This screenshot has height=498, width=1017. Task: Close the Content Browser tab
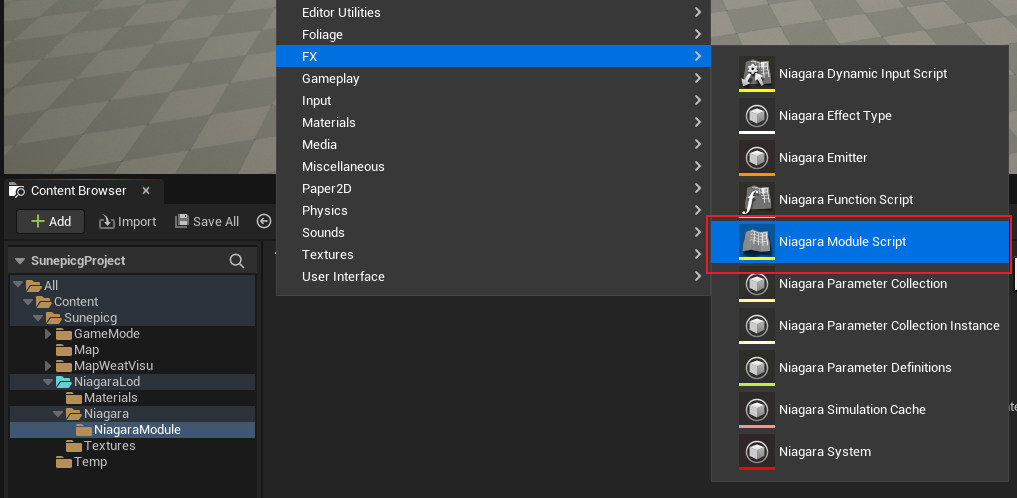pyautogui.click(x=146, y=190)
